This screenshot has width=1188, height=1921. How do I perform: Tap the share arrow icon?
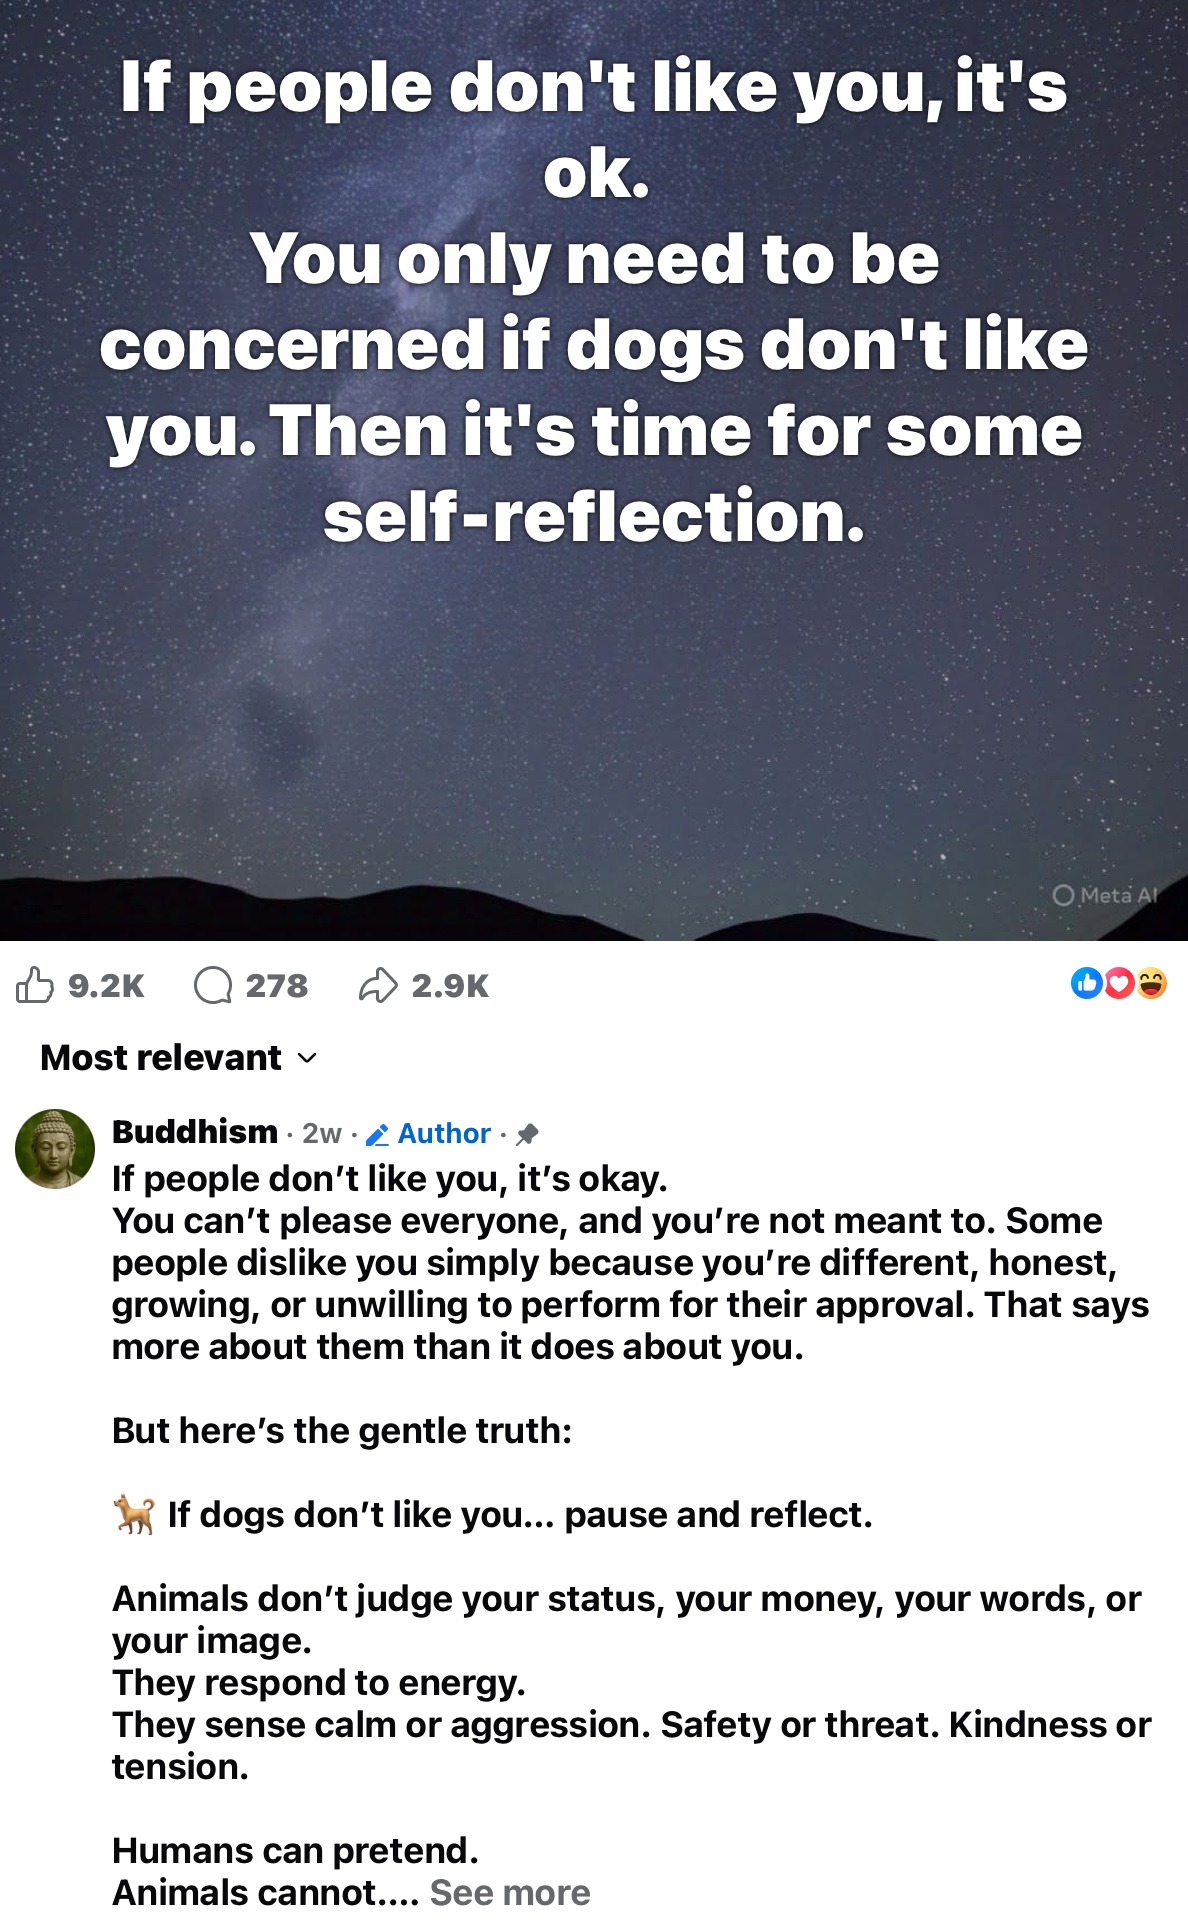(x=378, y=985)
